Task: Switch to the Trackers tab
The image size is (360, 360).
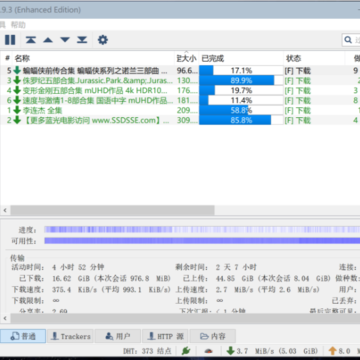Action: pyautogui.click(x=71, y=336)
